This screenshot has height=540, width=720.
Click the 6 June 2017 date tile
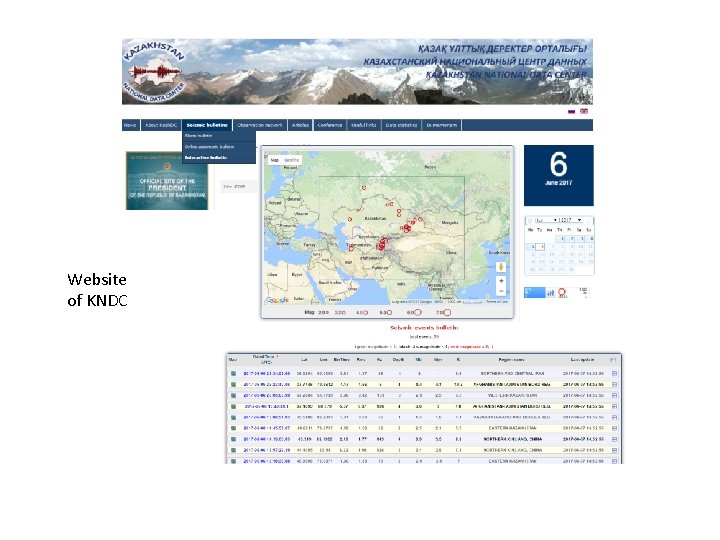pos(558,175)
